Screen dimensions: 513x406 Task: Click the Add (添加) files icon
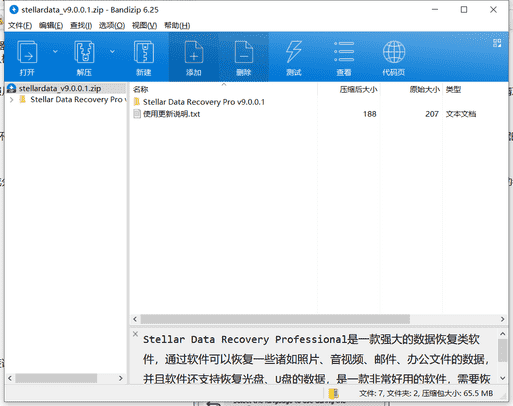(x=194, y=52)
